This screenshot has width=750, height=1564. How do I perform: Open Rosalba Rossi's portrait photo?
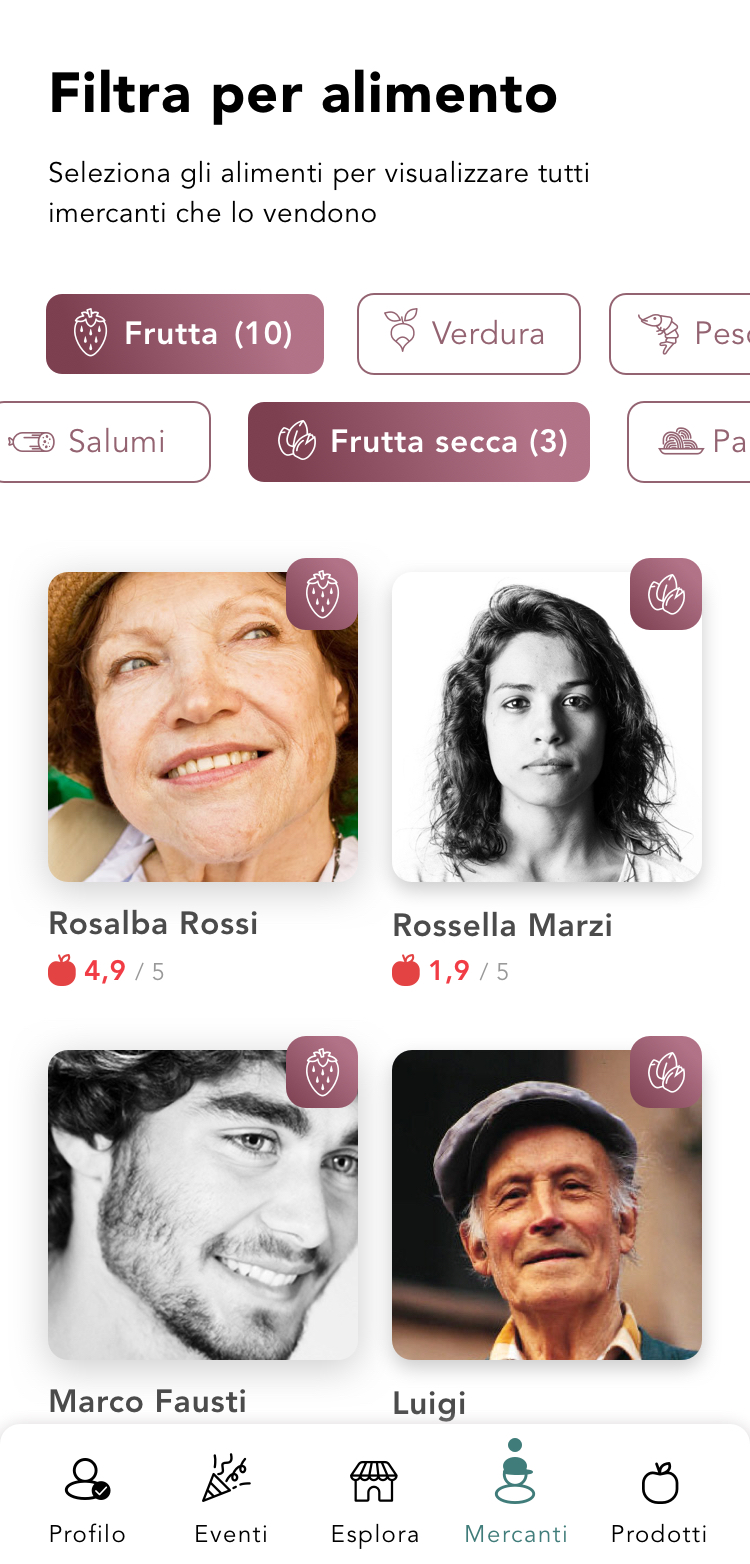(x=190, y=740)
